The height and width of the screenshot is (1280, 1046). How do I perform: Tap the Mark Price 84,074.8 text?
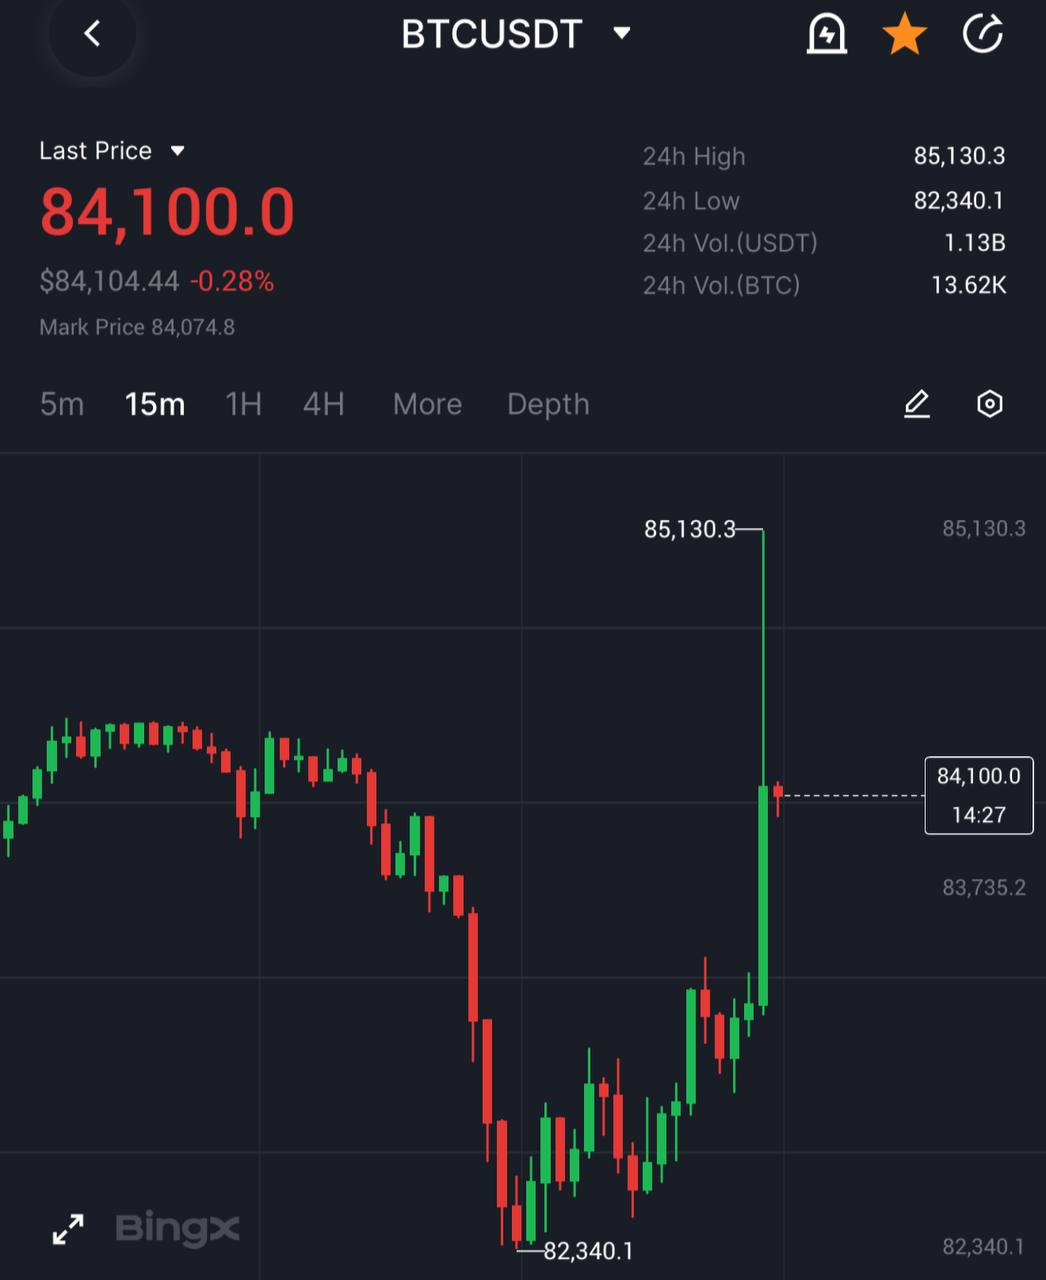pyautogui.click(x=137, y=327)
